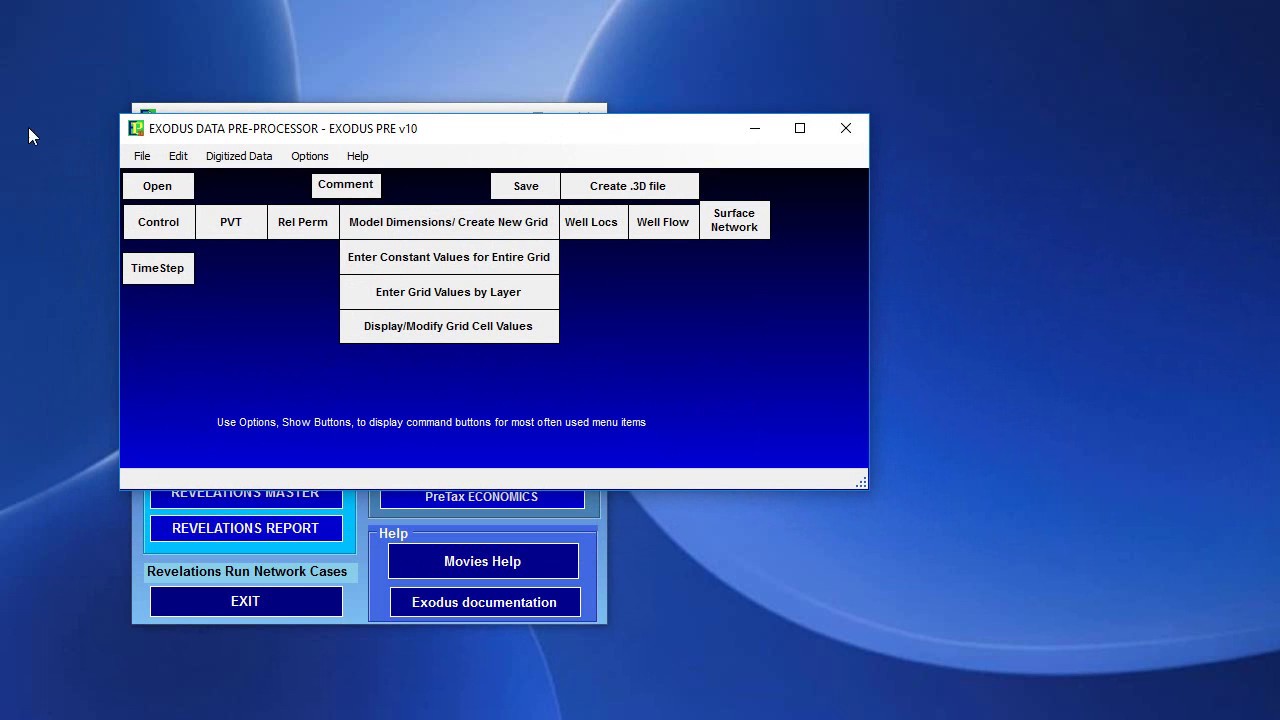Select Model Dimensions/ Create New Grid
Screen dimensions: 1280x720
tap(449, 222)
